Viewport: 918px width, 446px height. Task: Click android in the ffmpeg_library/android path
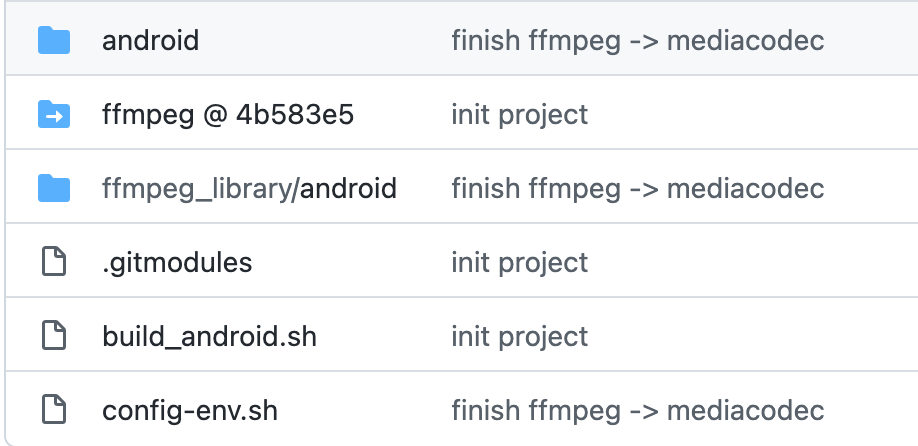tap(348, 188)
